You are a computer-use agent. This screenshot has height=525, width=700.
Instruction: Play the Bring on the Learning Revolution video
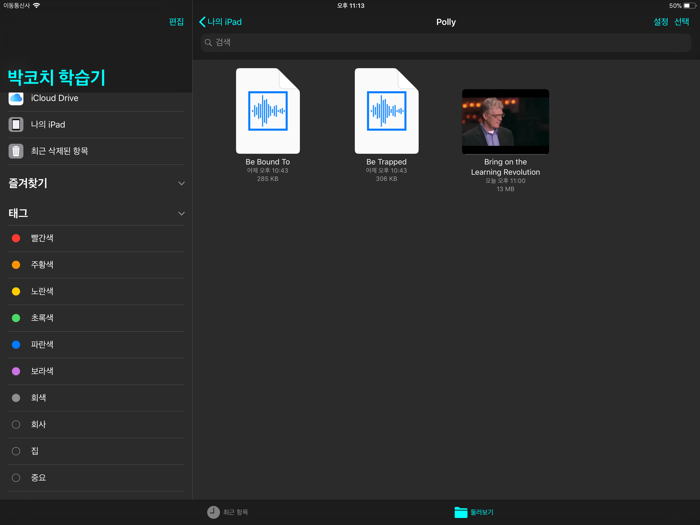[505, 121]
